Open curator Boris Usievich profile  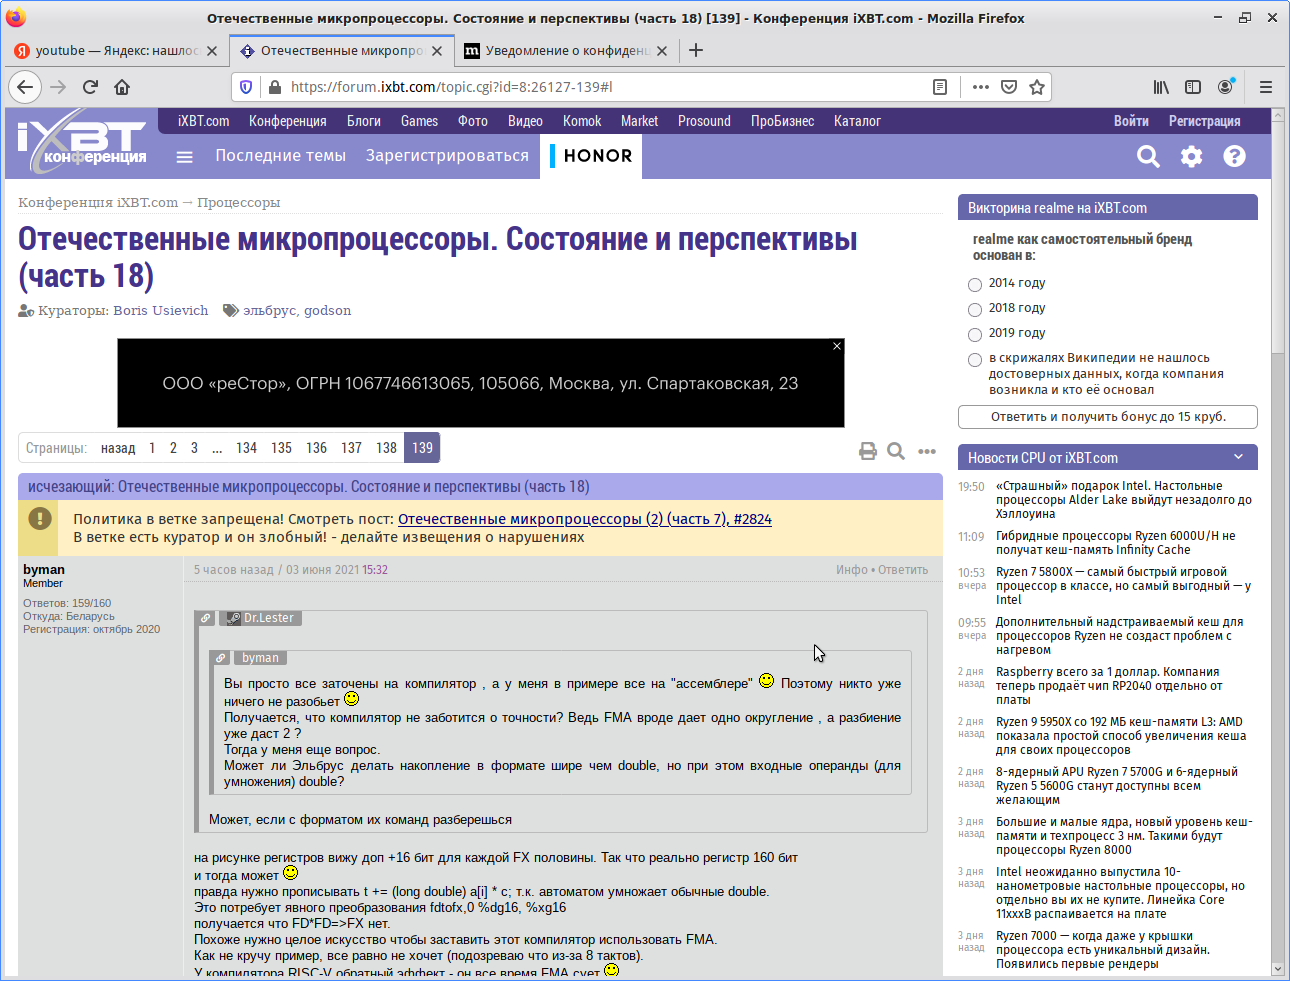tap(161, 311)
